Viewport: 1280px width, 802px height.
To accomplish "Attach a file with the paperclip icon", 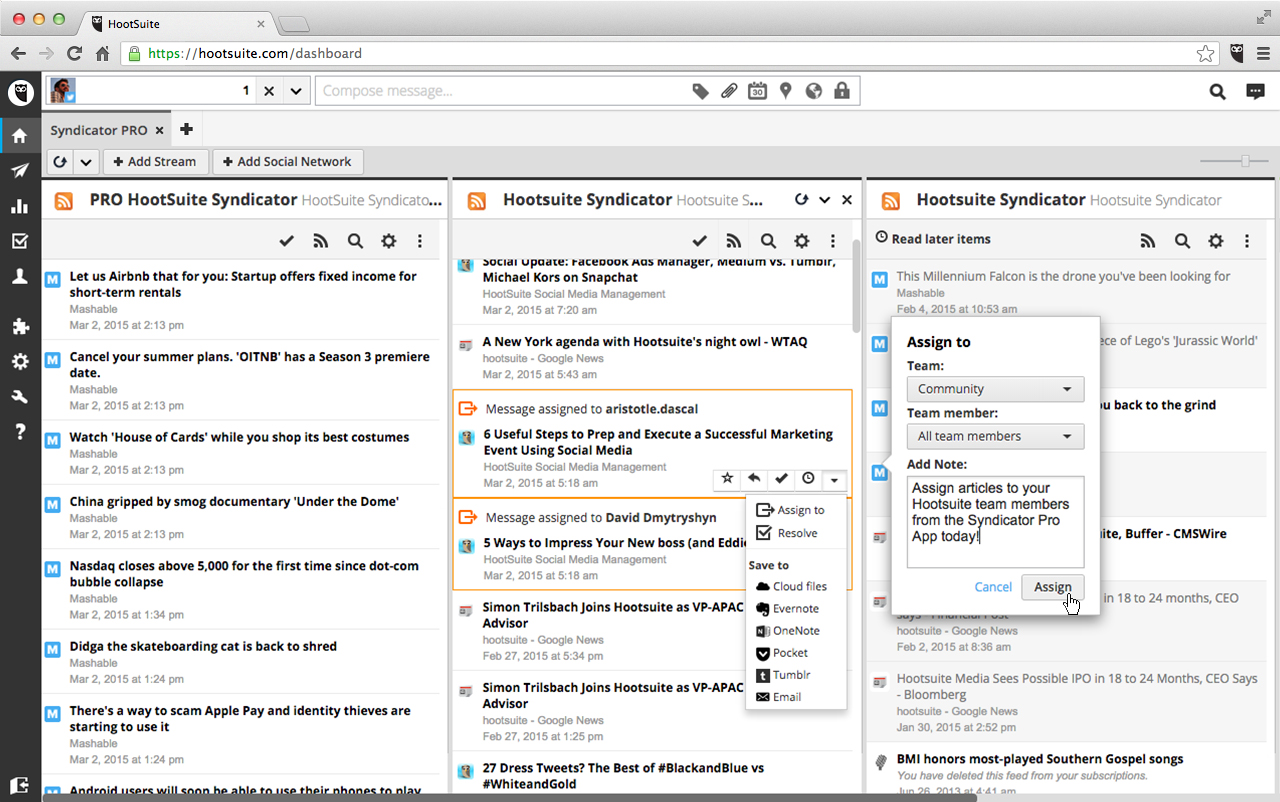I will tap(730, 91).
